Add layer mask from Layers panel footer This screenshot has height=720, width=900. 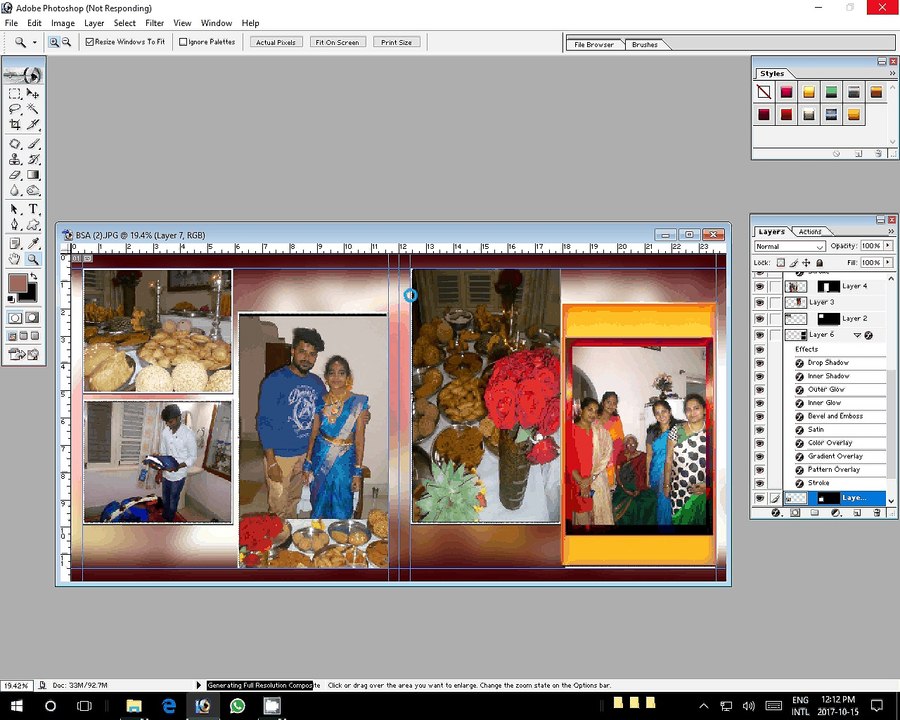(x=795, y=513)
